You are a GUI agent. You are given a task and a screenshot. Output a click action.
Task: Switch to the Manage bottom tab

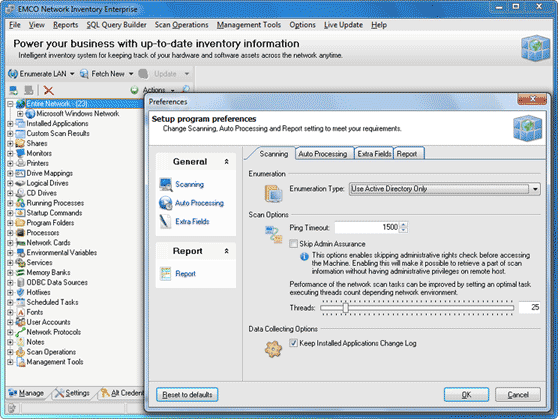26,393
